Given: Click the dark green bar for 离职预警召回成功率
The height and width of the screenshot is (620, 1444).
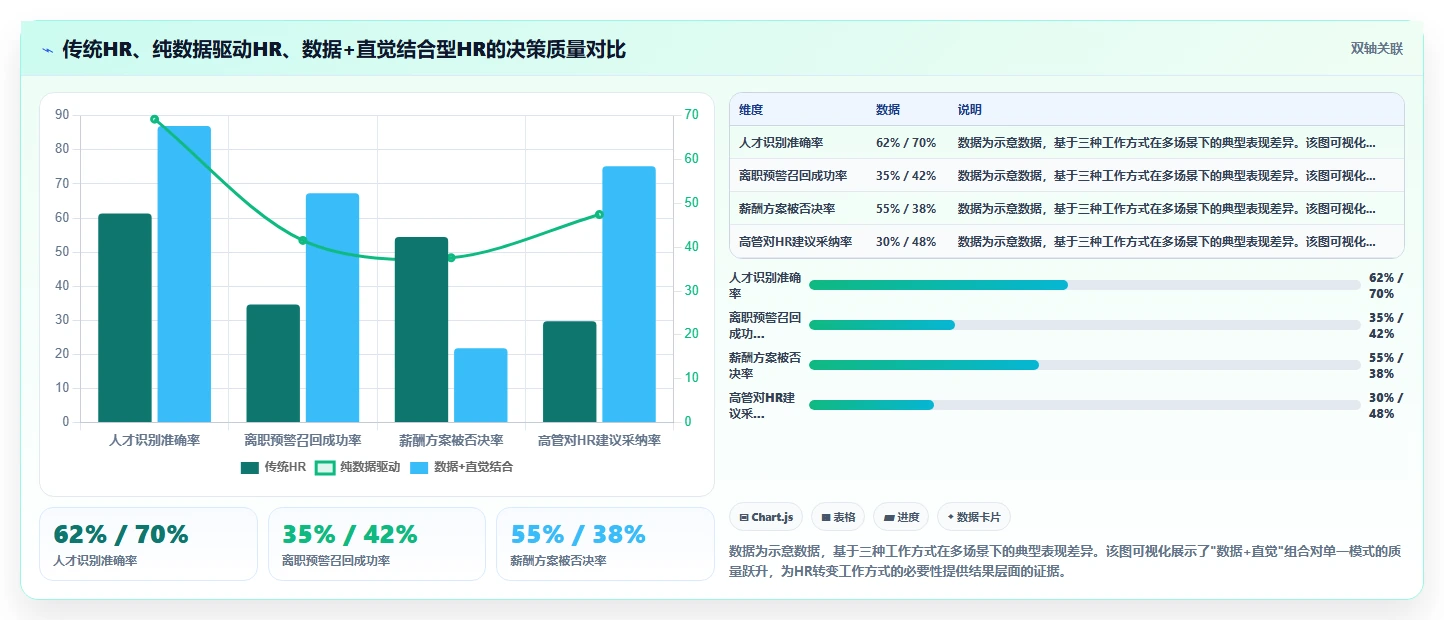Looking at the screenshot, I should [x=273, y=363].
